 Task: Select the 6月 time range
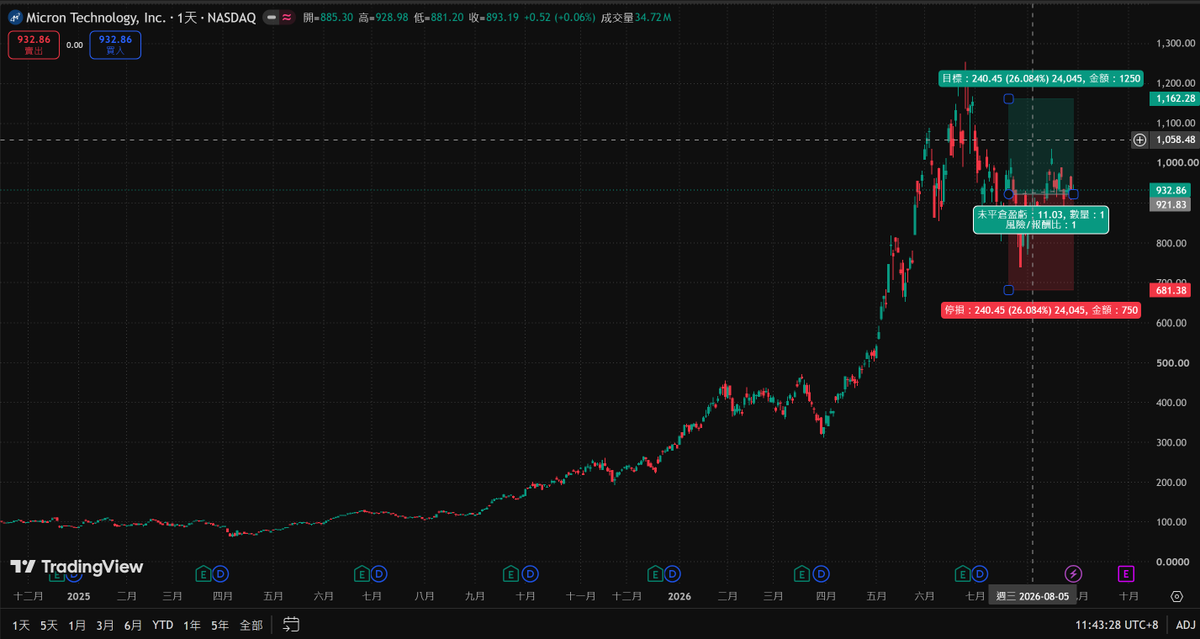(133, 625)
